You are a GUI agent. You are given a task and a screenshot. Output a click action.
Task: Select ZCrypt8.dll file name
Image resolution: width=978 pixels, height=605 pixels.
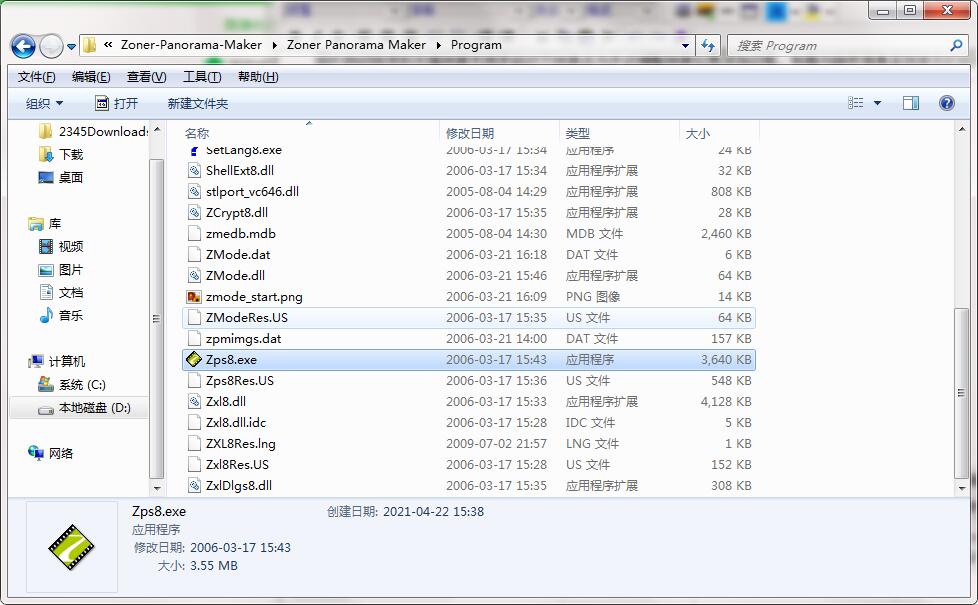coord(236,213)
